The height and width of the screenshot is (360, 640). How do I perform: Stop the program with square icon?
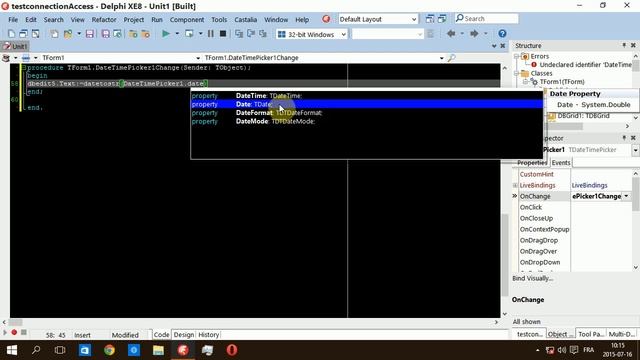tap(223, 34)
